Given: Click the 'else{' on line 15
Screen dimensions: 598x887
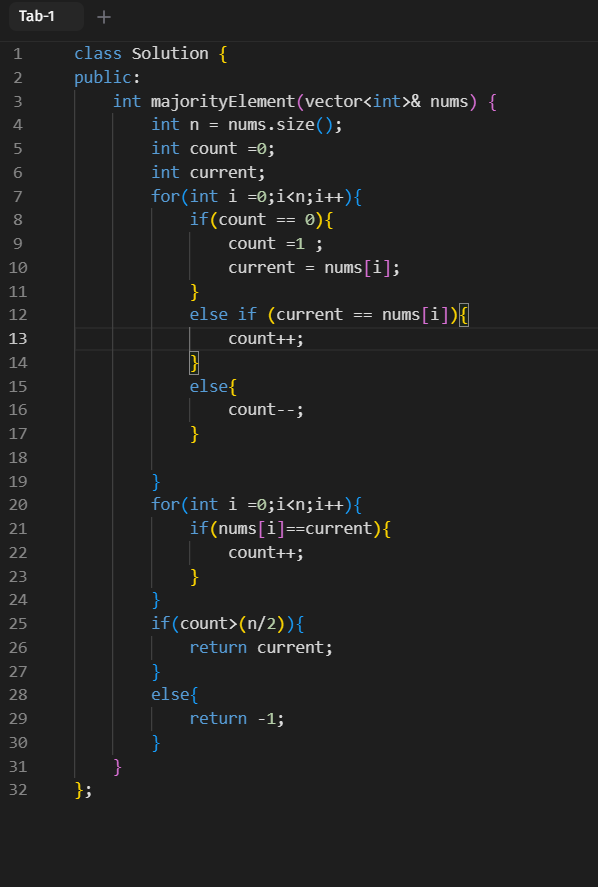Looking at the screenshot, I should click(213, 386).
